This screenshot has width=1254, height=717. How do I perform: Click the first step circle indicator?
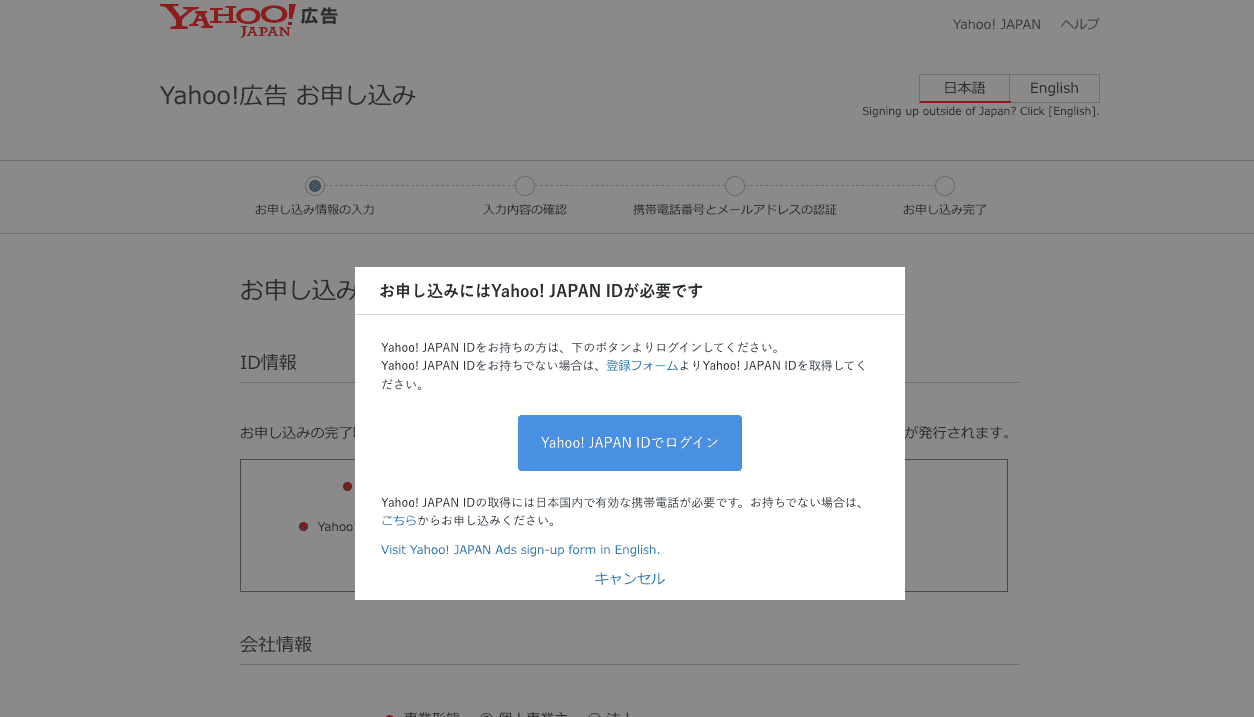click(315, 186)
